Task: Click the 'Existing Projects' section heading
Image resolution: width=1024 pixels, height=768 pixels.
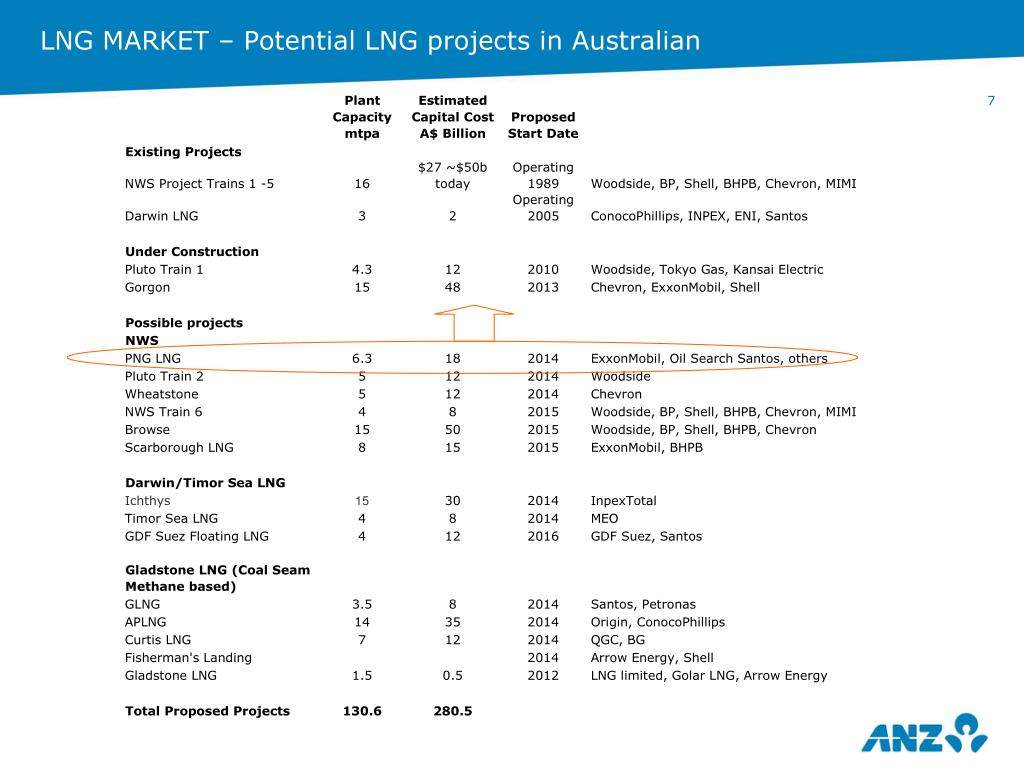Action: coord(183,152)
